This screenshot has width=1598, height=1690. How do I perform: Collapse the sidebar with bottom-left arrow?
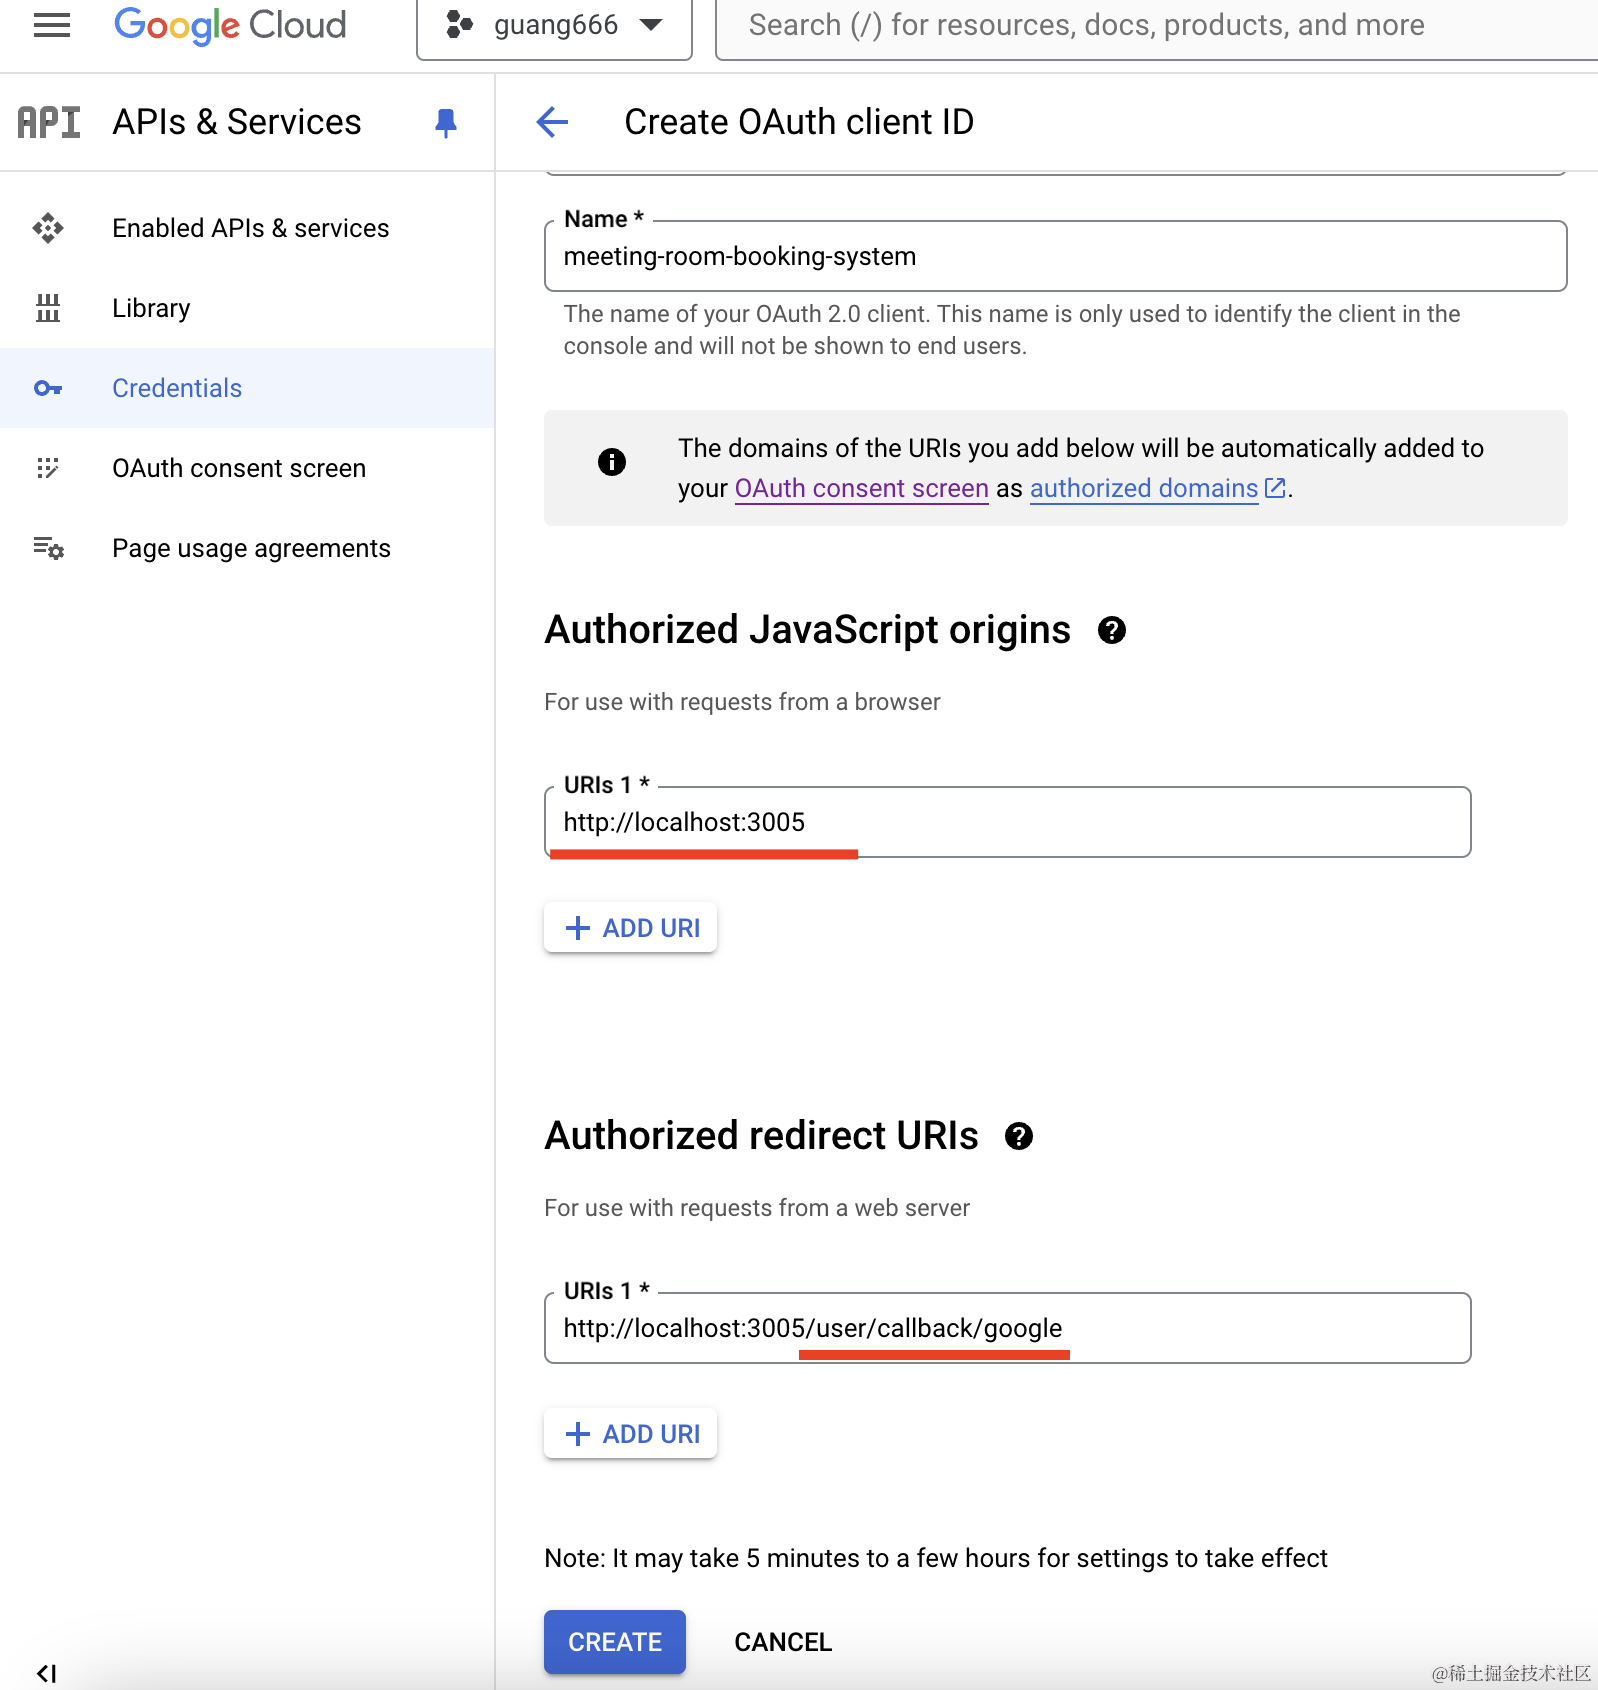[46, 1673]
